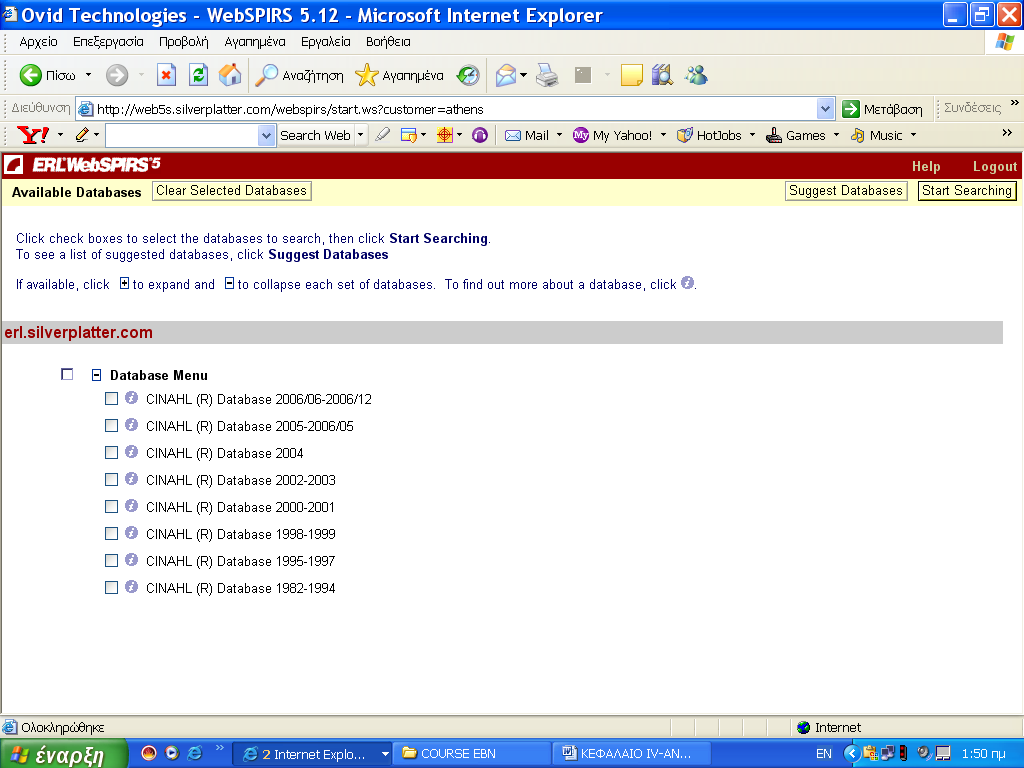1024x768 pixels.
Task: Click the Start Searching button
Action: click(x=967, y=191)
